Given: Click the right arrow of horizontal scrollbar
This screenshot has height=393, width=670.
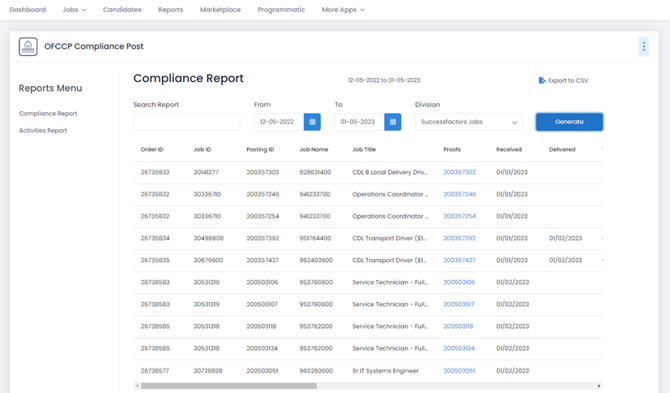Looking at the screenshot, I should [x=599, y=386].
